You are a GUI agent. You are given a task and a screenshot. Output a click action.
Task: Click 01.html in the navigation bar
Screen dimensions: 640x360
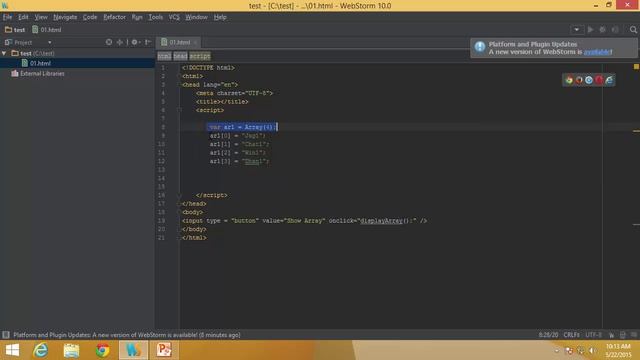tap(47, 30)
